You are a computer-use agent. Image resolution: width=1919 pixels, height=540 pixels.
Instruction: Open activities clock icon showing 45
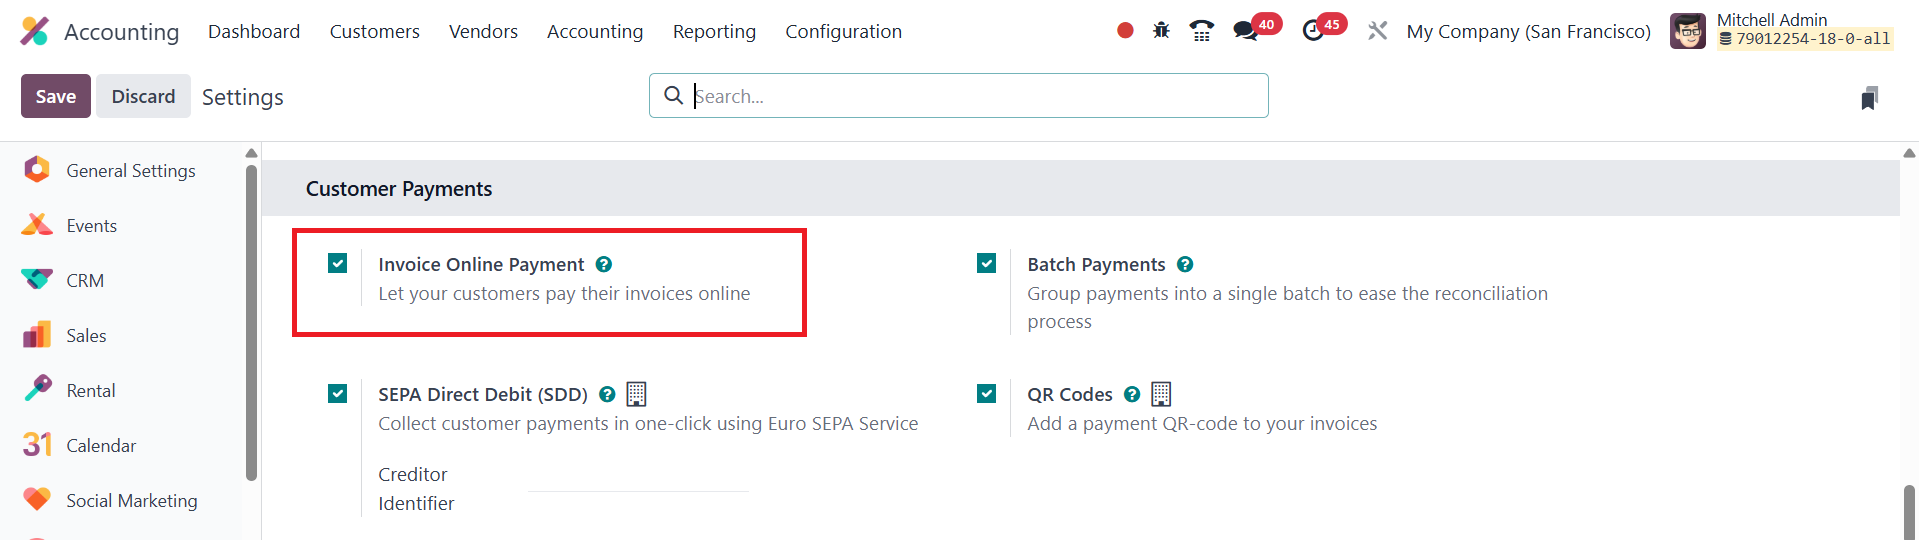[x=1314, y=31]
